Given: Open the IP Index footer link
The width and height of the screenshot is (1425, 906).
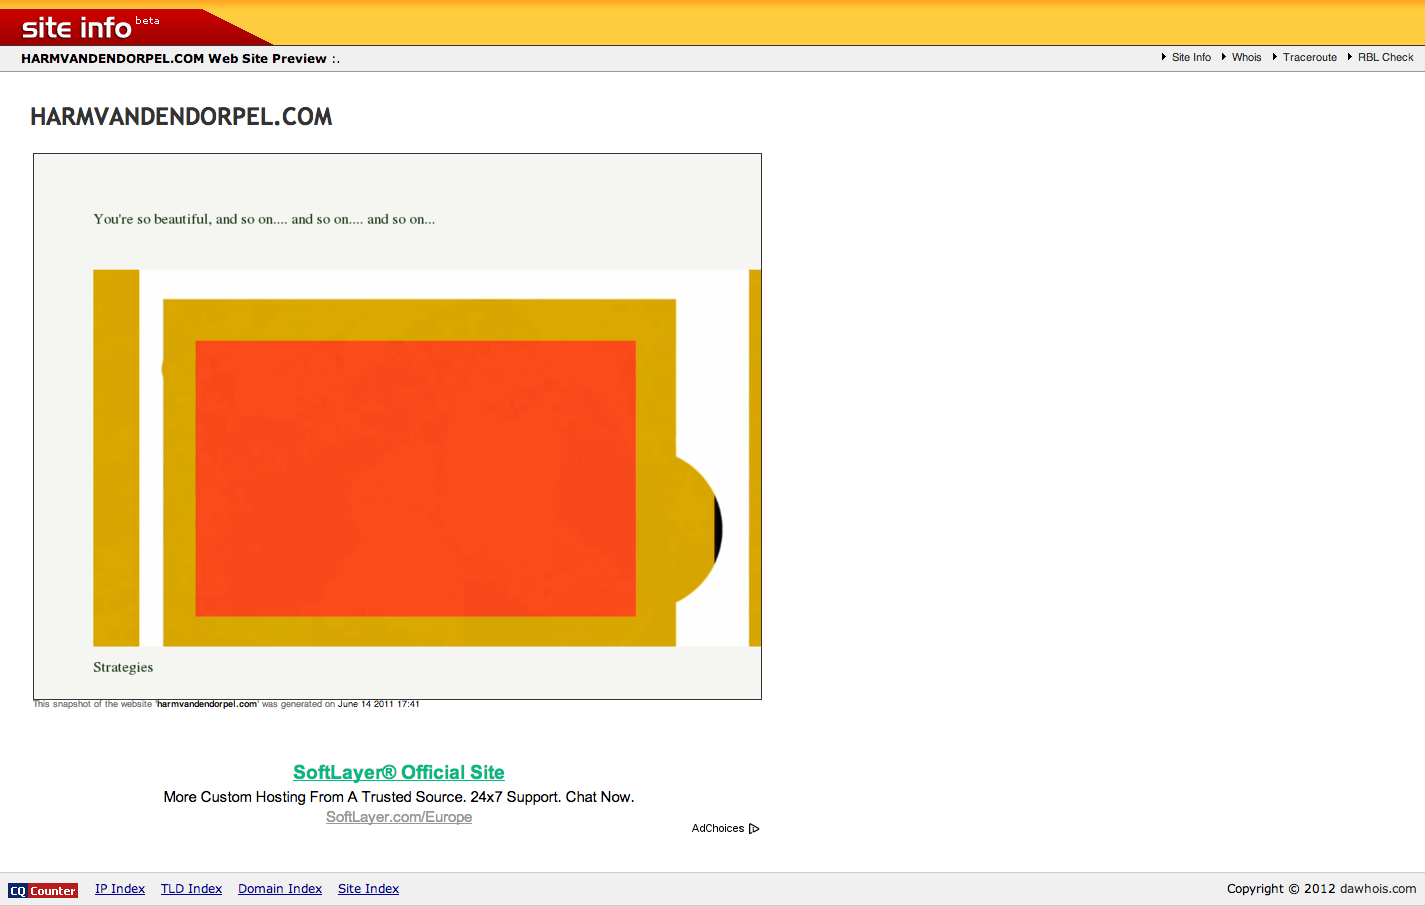Looking at the screenshot, I should coord(120,889).
